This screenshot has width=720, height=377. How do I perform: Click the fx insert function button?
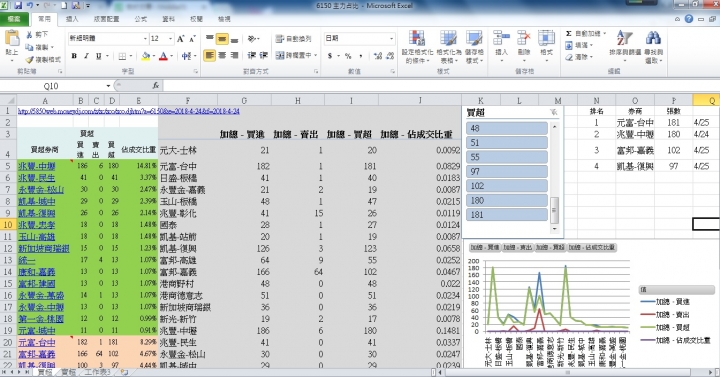tap(156, 85)
